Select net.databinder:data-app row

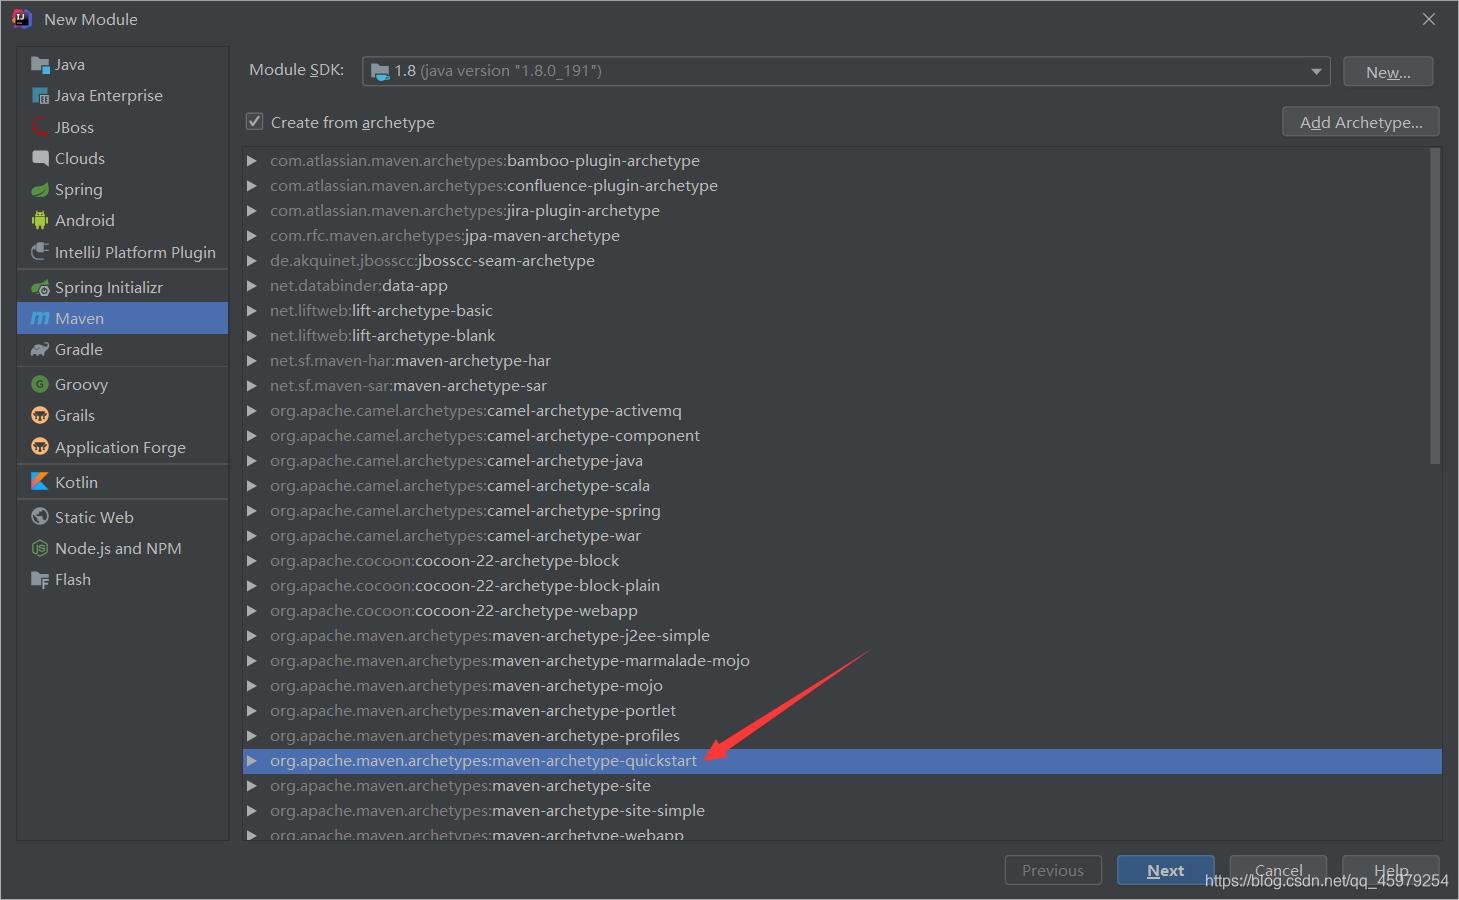click(842, 286)
